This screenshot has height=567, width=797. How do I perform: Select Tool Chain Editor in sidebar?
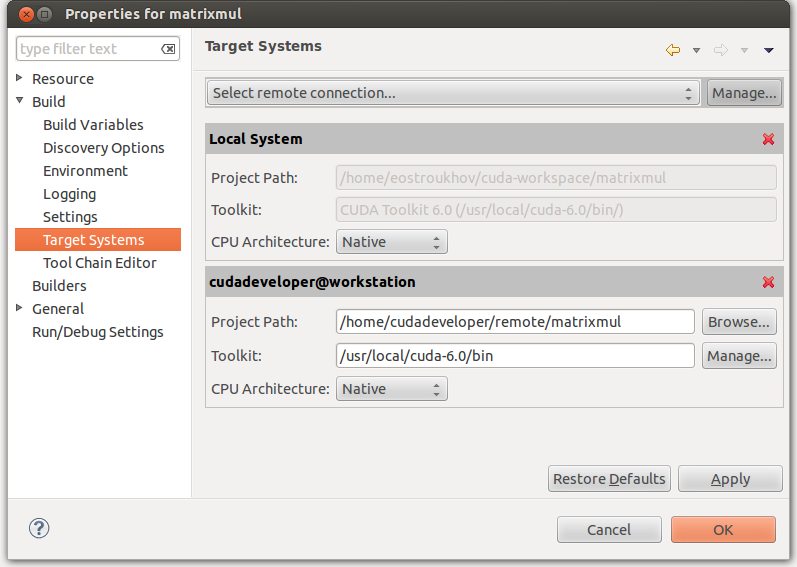tap(100, 263)
